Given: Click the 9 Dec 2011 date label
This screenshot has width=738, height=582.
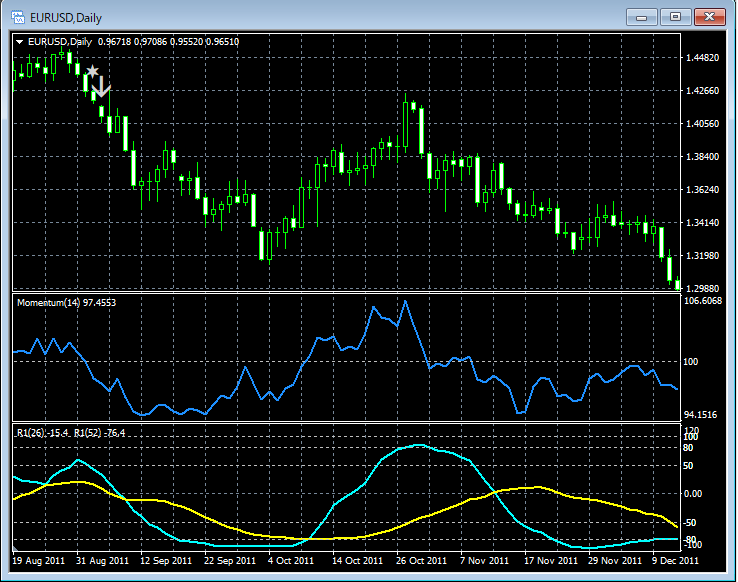Looking at the screenshot, I should (678, 561).
